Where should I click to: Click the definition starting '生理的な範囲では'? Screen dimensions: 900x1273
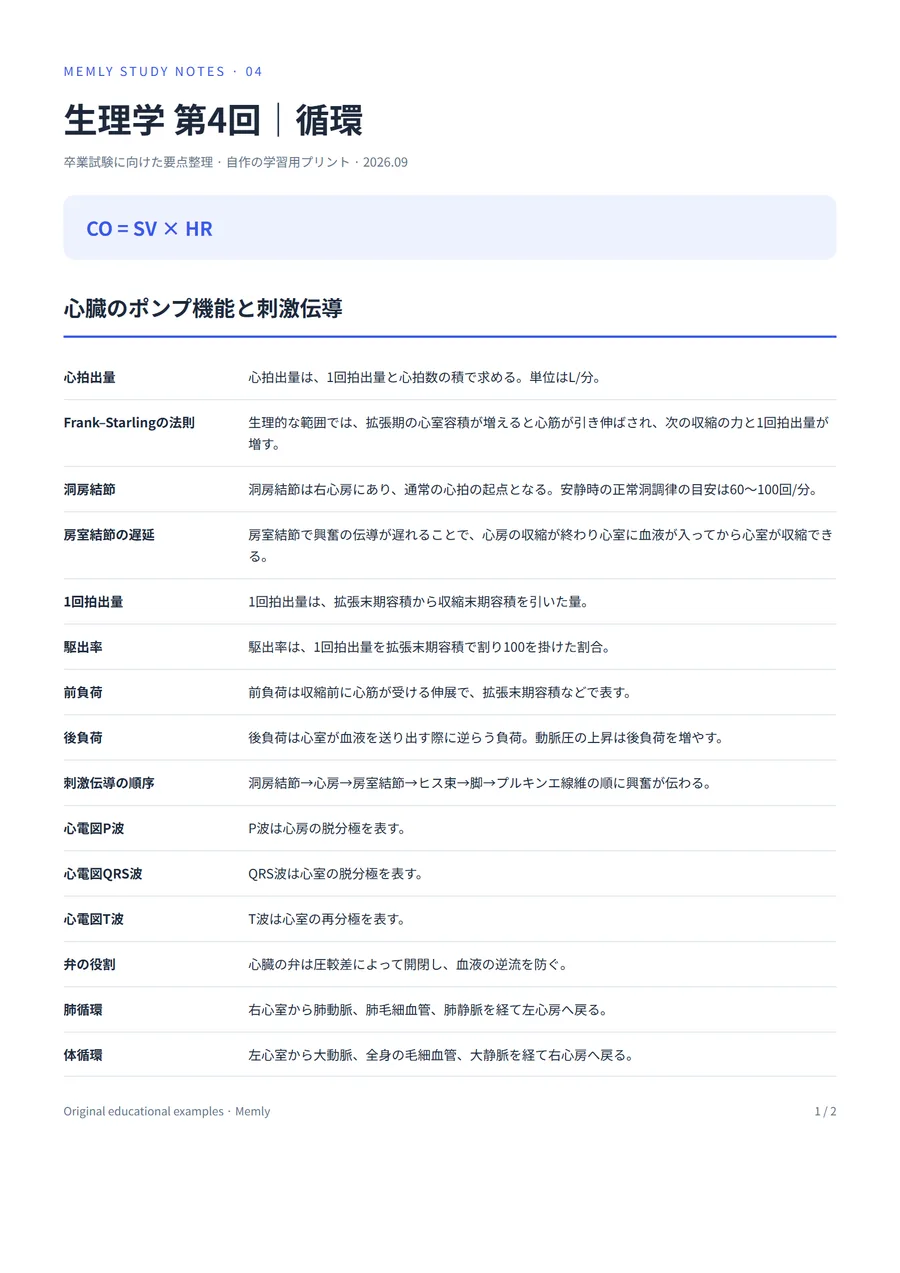point(539,433)
